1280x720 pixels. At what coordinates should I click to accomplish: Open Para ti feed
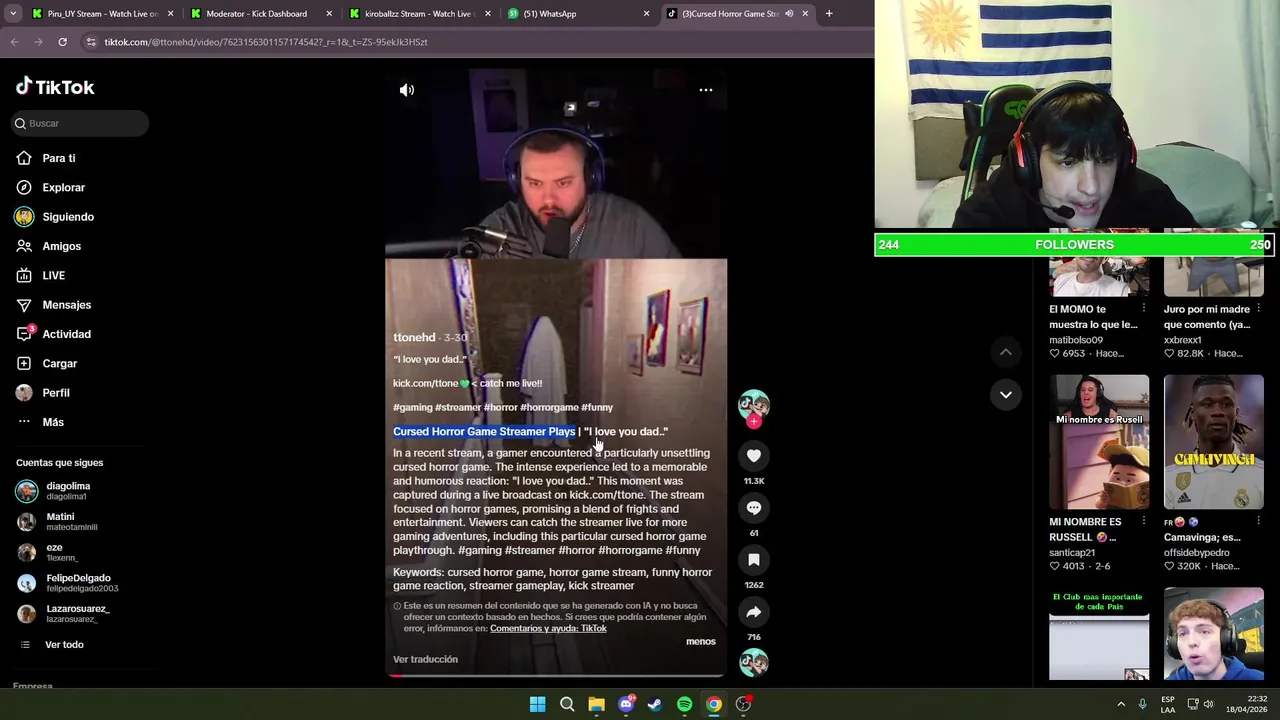coord(58,158)
